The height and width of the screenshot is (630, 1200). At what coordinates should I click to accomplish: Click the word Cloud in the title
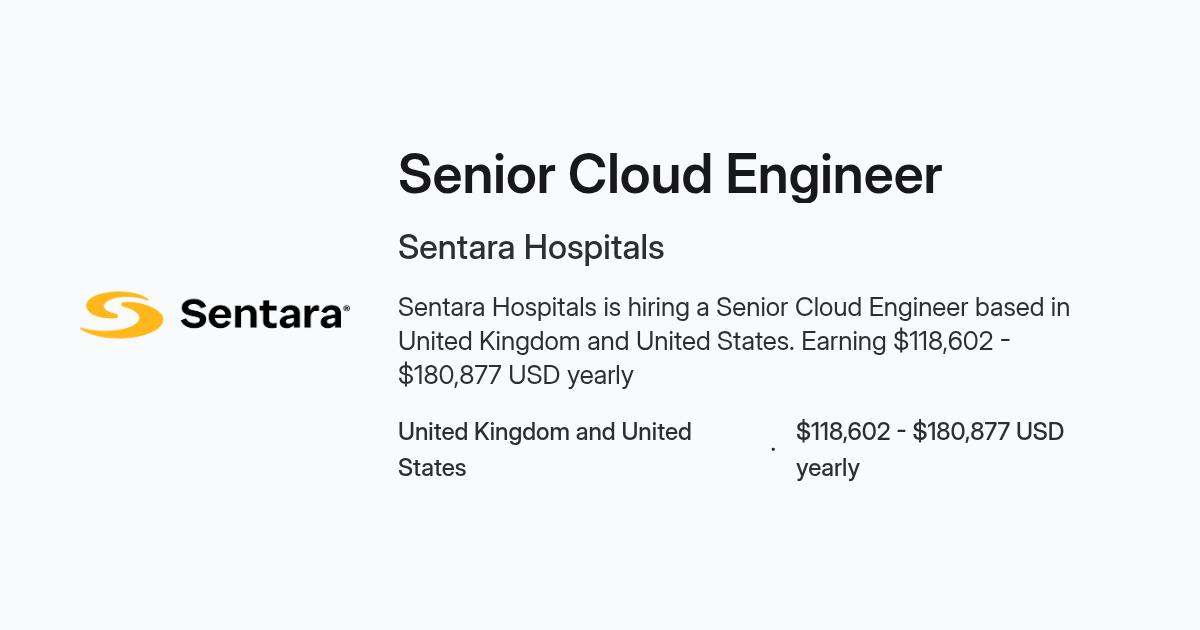coord(640,174)
